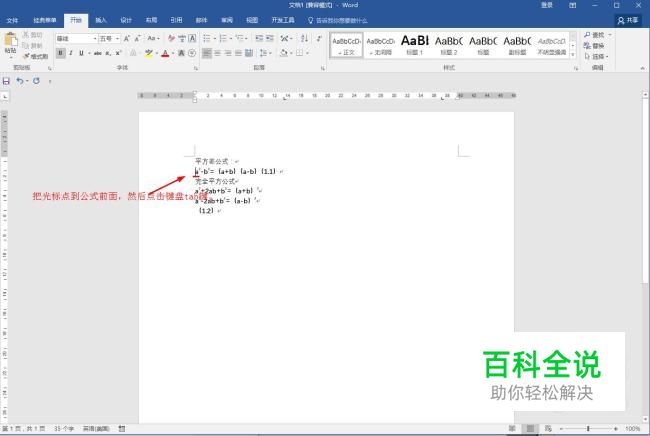Image resolution: width=650 pixels, height=436 pixels.
Task: Click the Phonetic Guide icon
Action: coord(182,39)
